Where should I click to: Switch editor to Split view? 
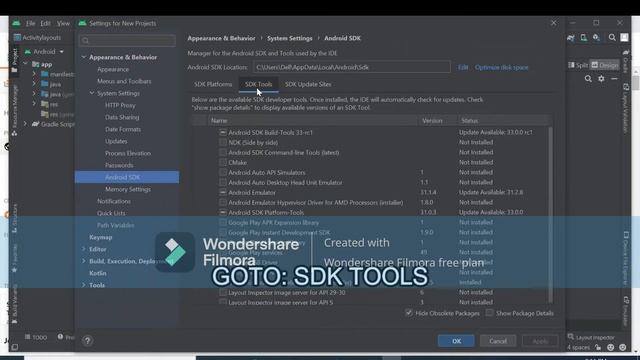[578, 65]
